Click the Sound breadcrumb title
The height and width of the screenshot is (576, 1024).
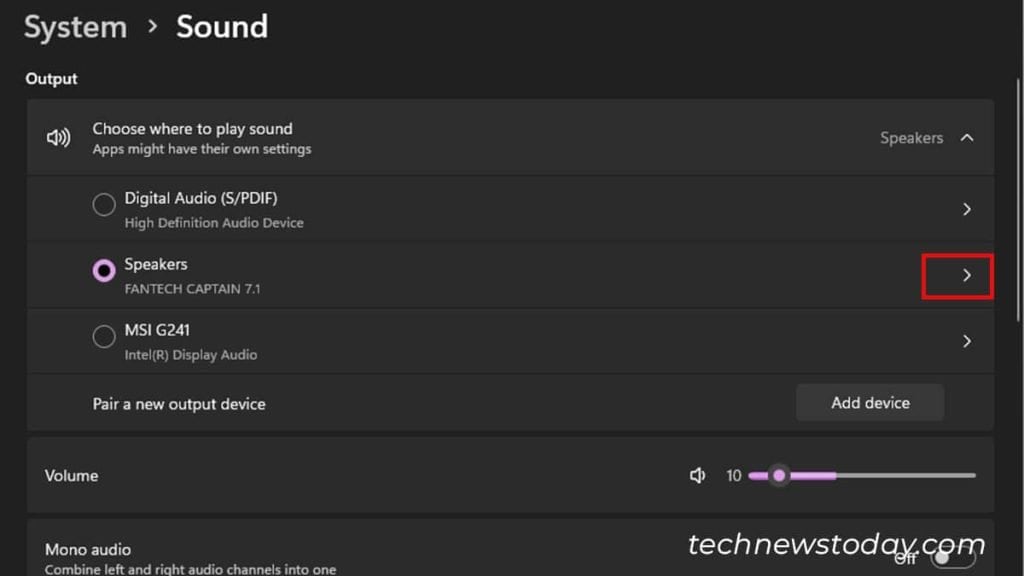click(222, 27)
